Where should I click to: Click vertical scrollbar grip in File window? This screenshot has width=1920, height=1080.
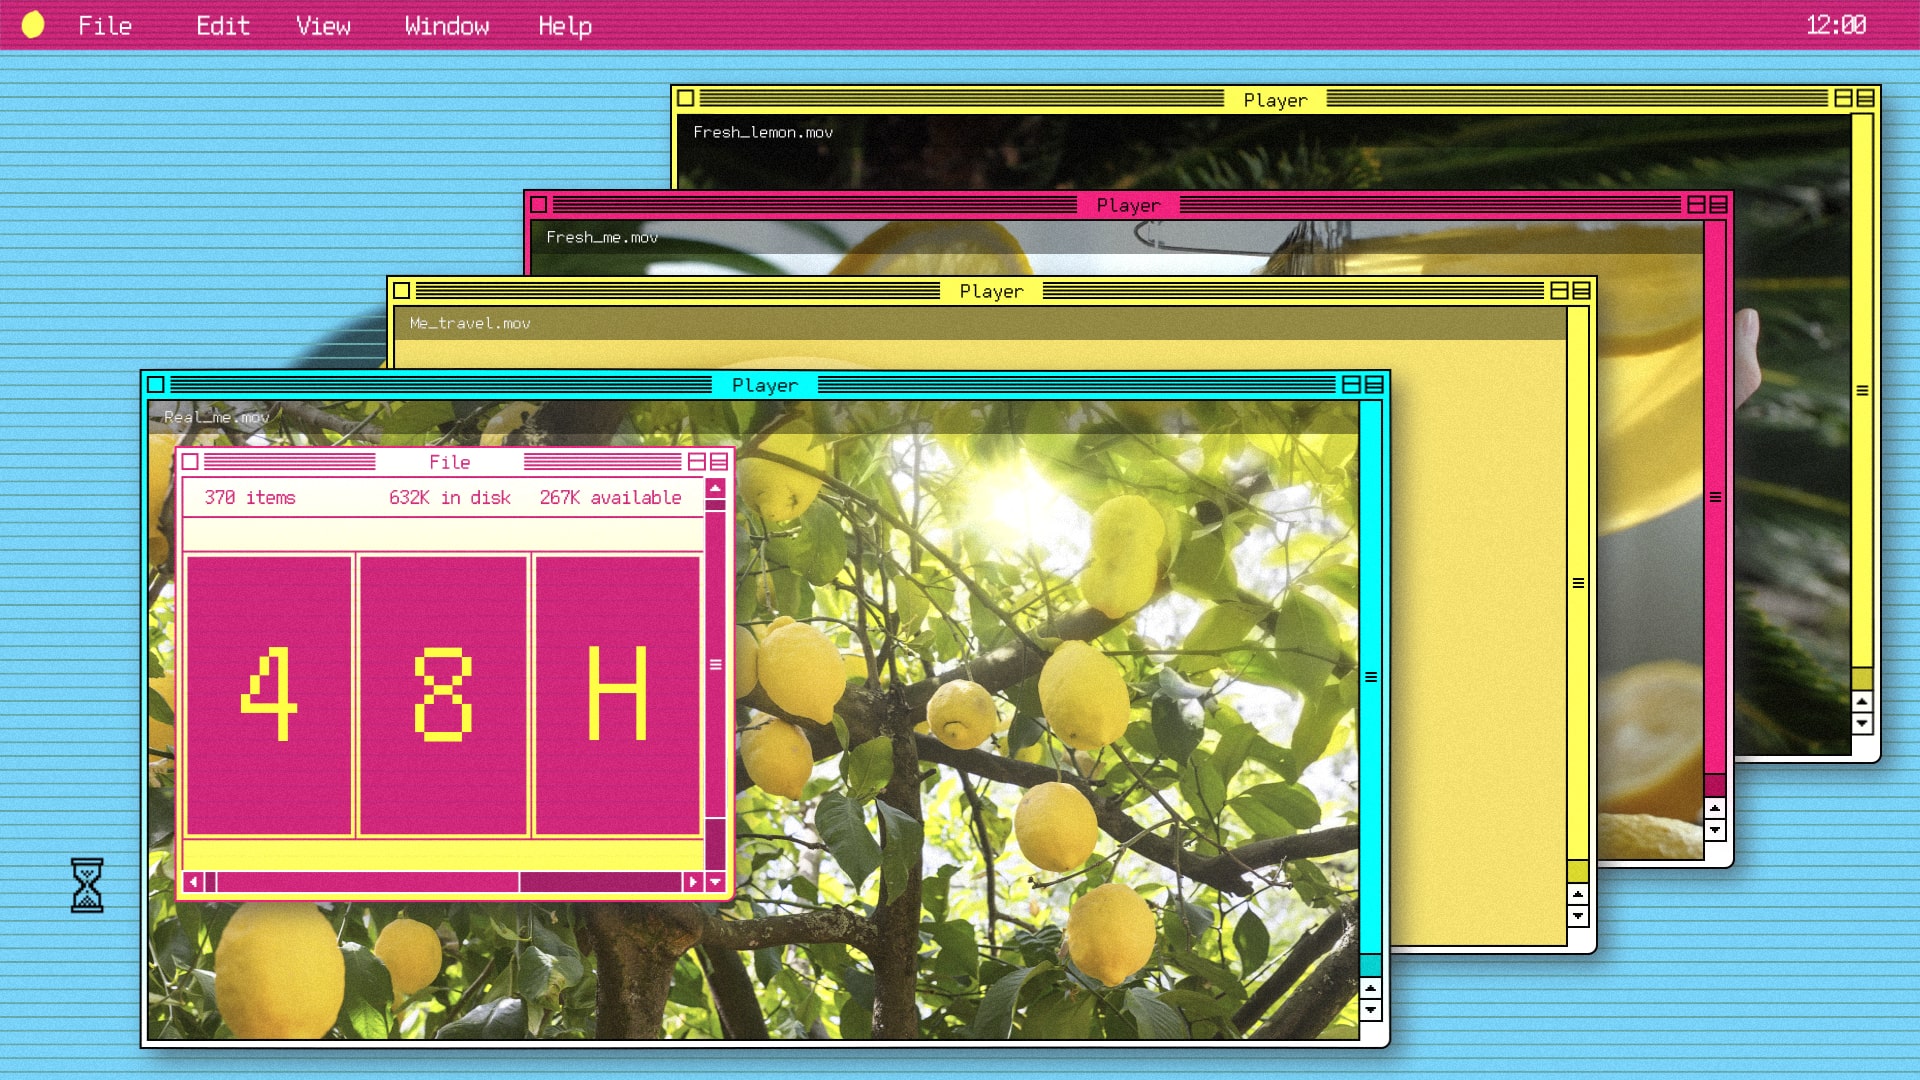pyautogui.click(x=715, y=665)
